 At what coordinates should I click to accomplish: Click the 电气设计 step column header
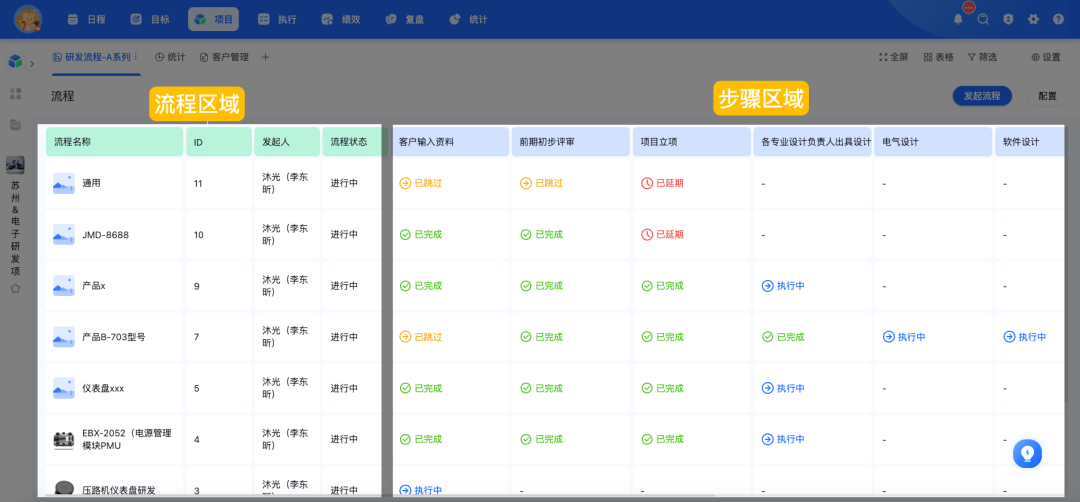pos(933,142)
